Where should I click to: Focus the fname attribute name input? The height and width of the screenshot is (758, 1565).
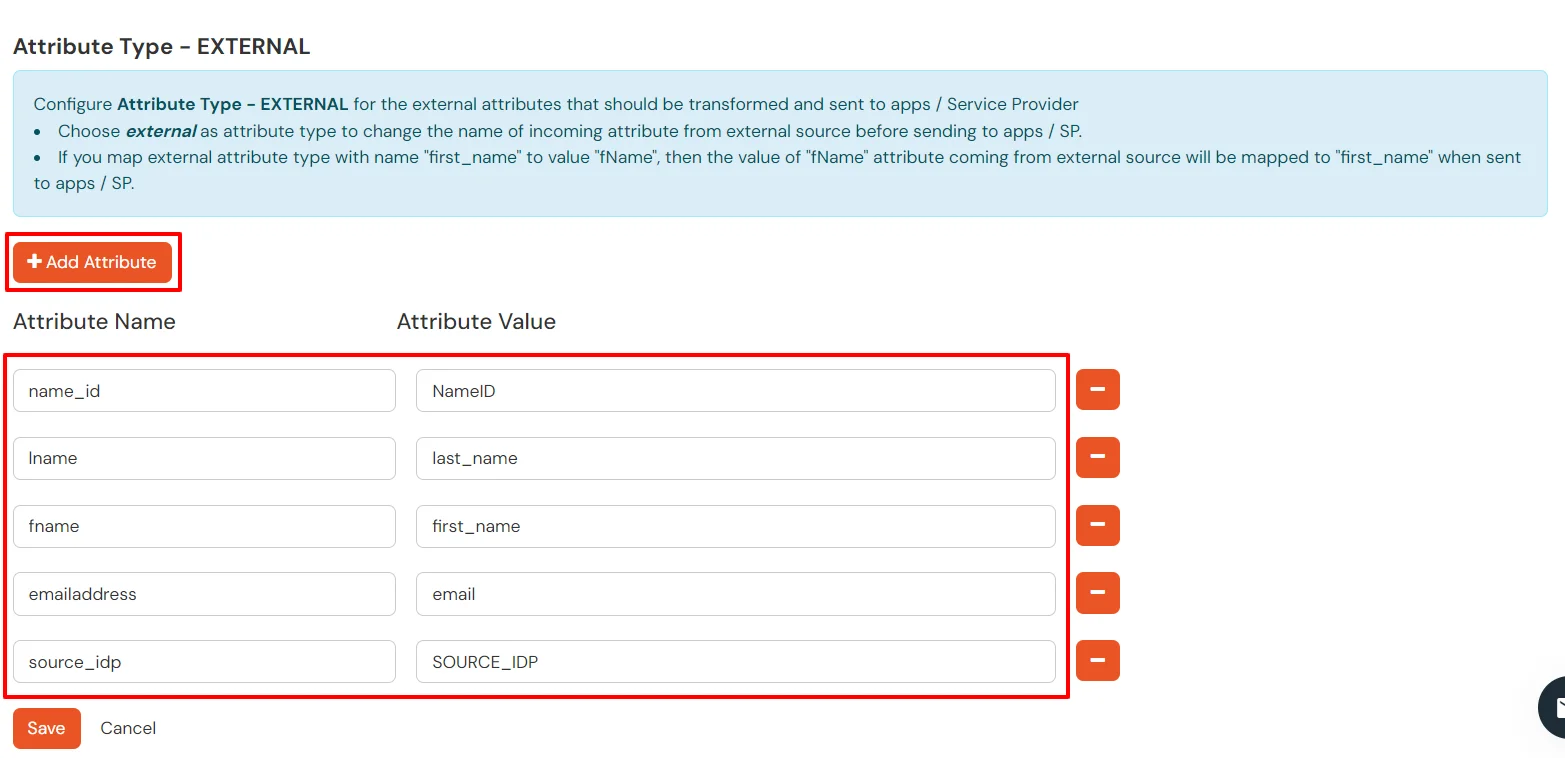[x=204, y=526]
